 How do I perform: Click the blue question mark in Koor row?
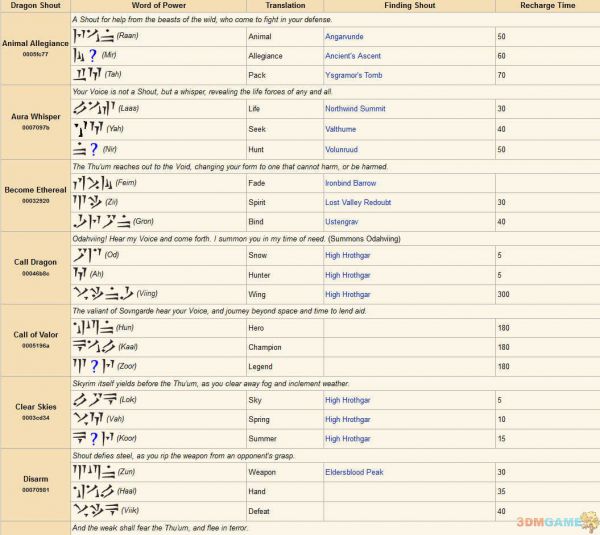click(x=94, y=439)
